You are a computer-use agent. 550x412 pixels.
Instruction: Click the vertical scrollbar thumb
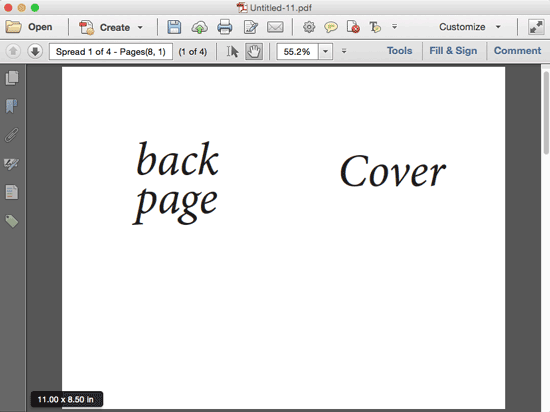(x=546, y=113)
